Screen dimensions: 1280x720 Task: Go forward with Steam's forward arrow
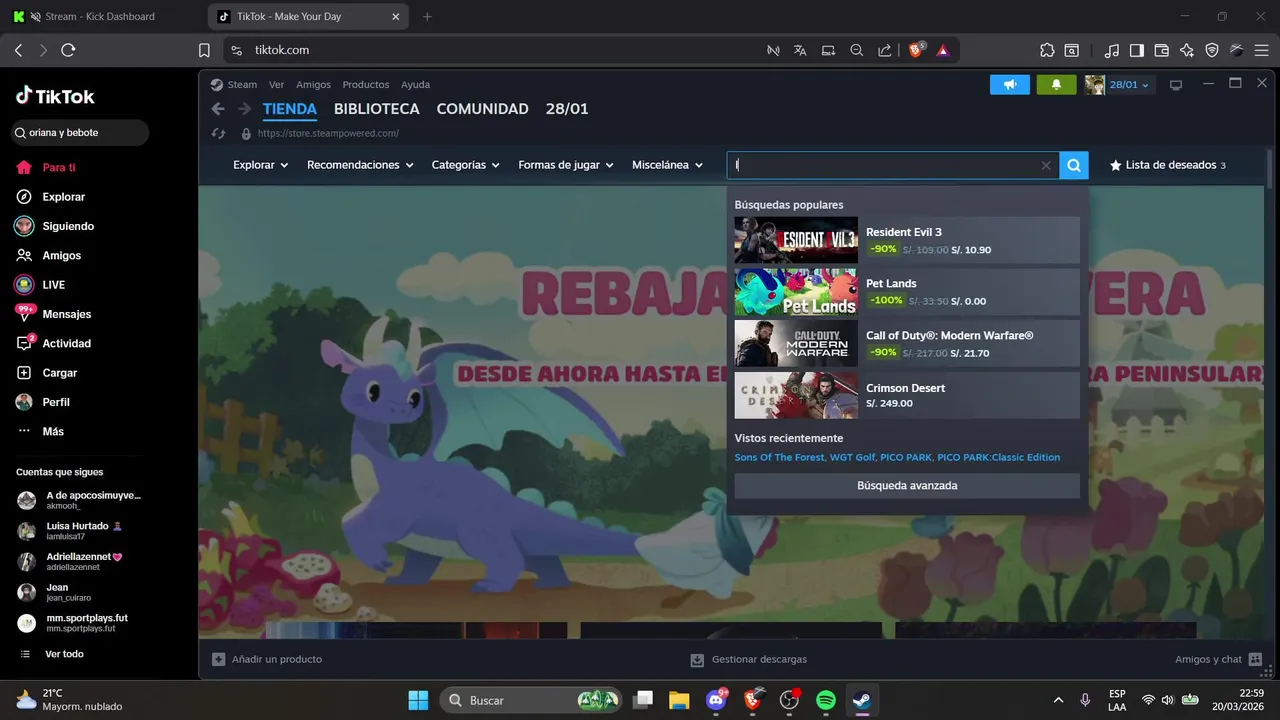(x=243, y=109)
